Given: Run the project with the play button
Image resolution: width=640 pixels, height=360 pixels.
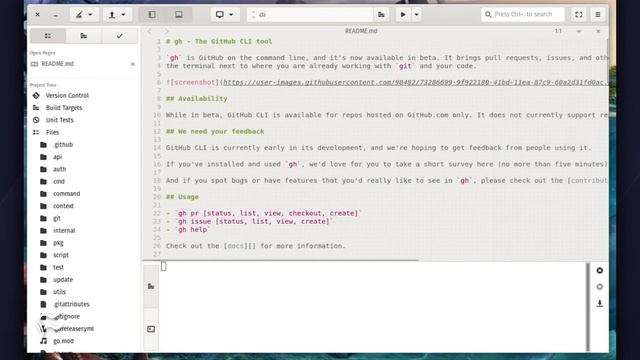Looking at the screenshot, I should click(x=403, y=15).
